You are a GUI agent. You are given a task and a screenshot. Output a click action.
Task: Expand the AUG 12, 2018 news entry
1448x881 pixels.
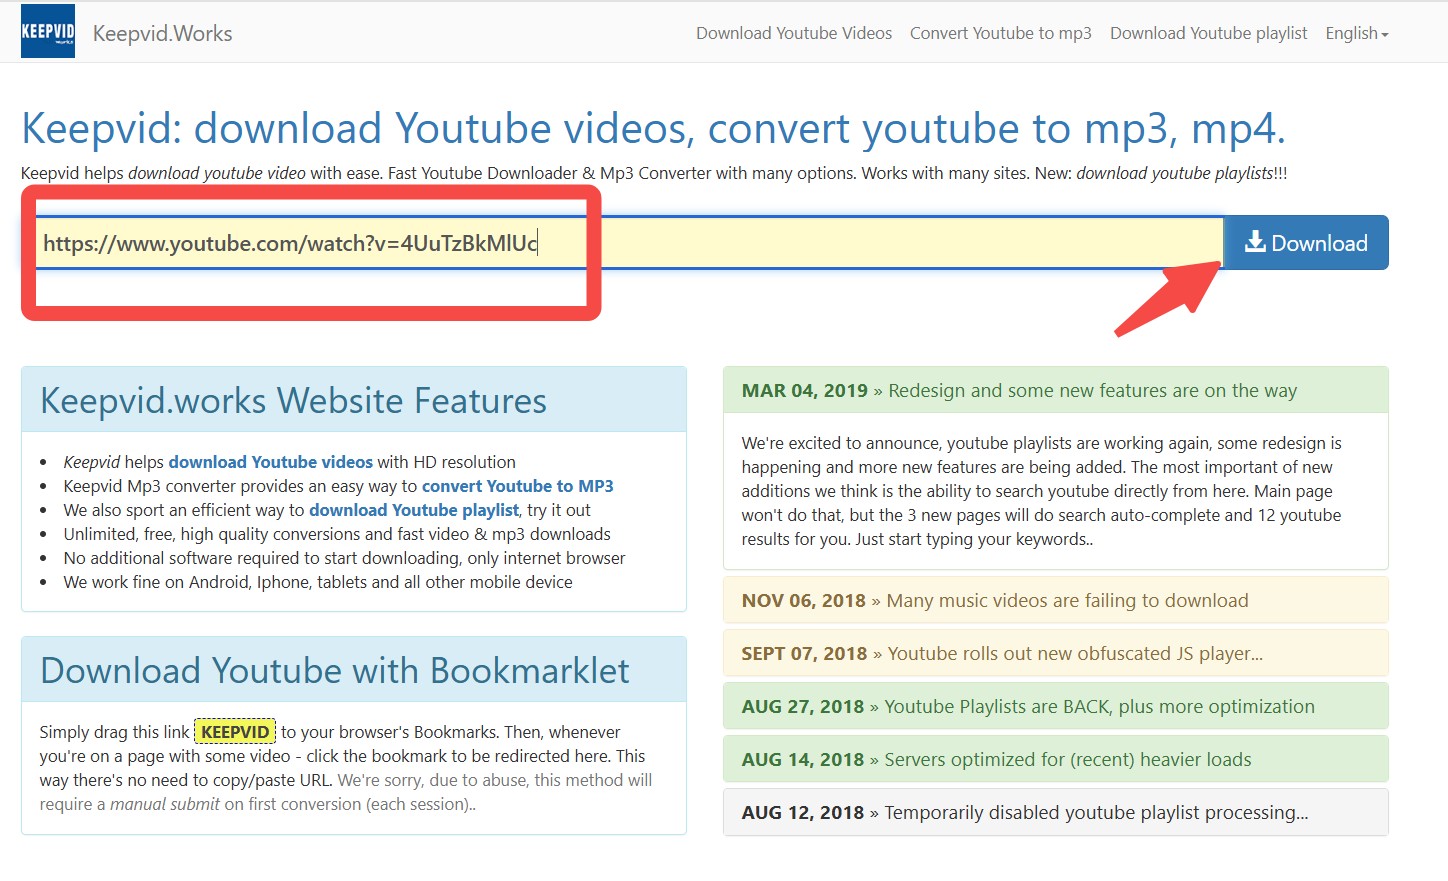(x=1056, y=812)
